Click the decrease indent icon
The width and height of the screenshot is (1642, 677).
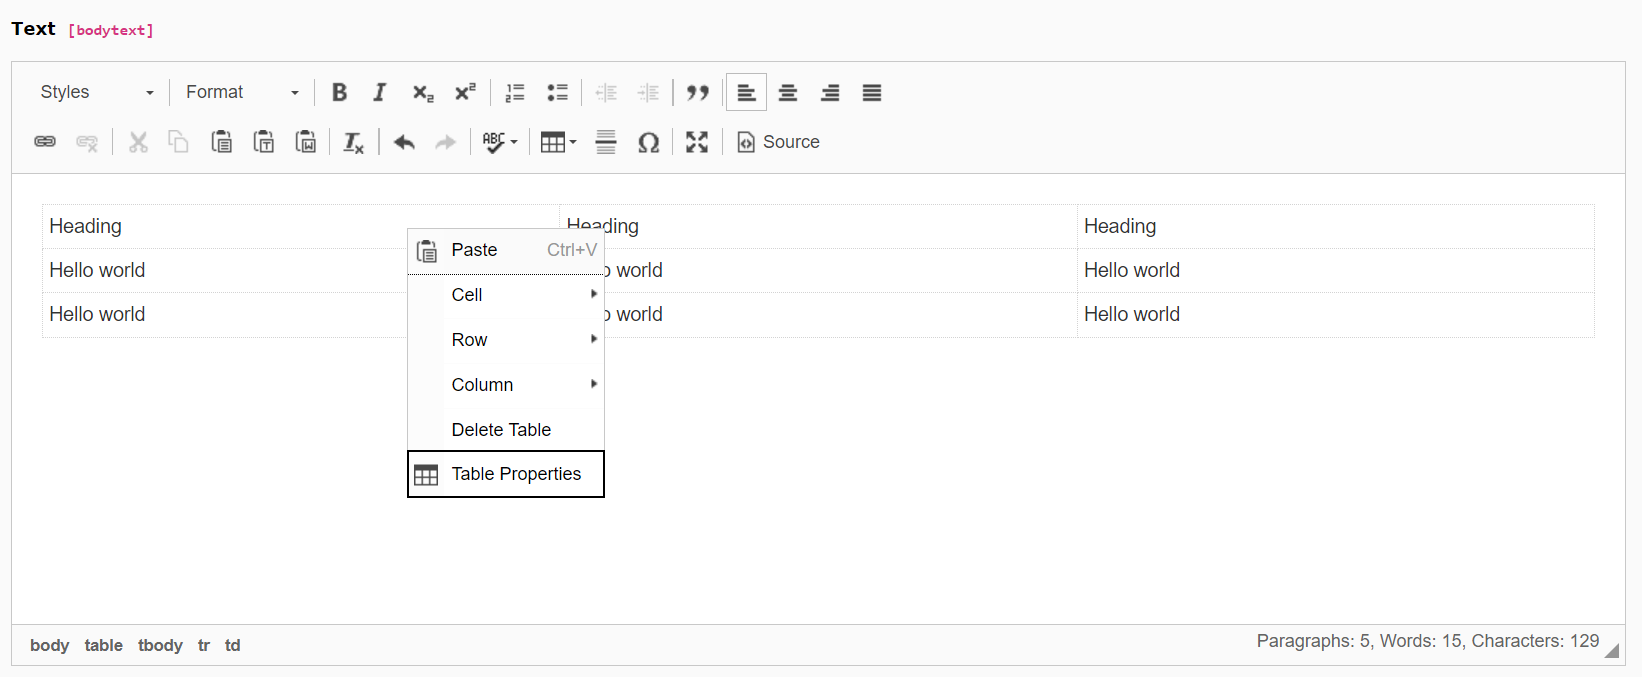point(606,92)
